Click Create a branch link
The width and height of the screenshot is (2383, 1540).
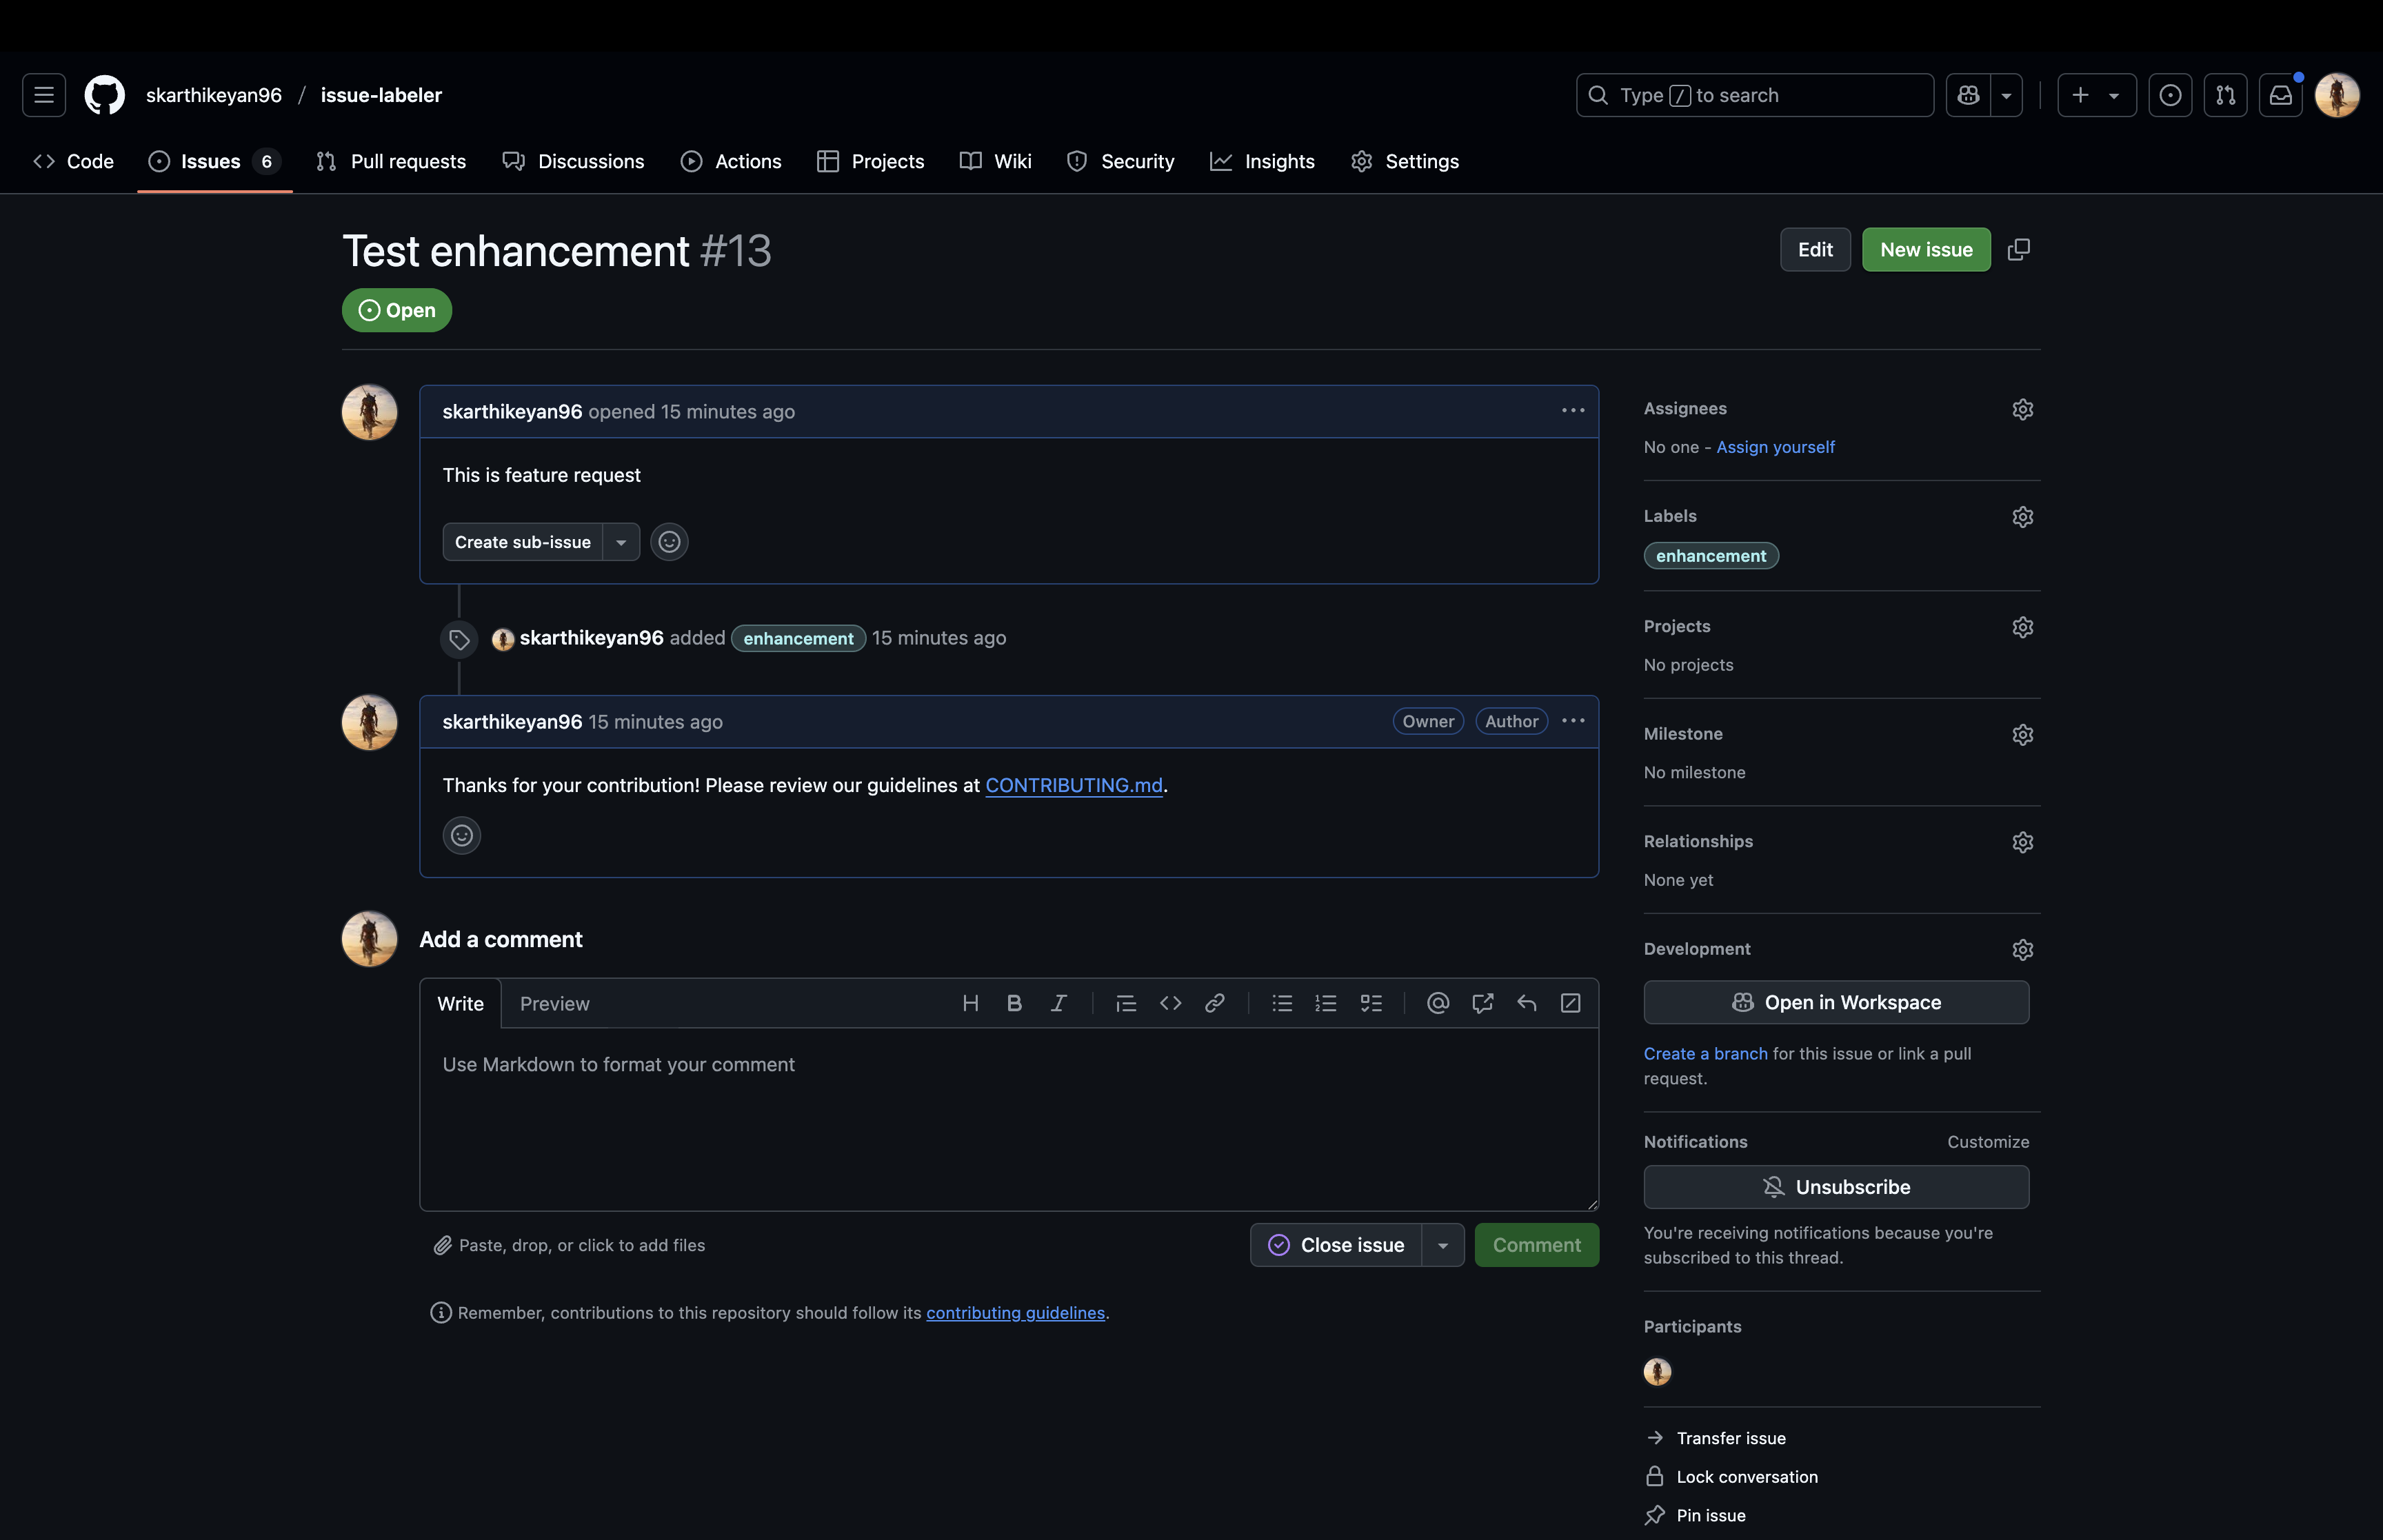1705,1054
